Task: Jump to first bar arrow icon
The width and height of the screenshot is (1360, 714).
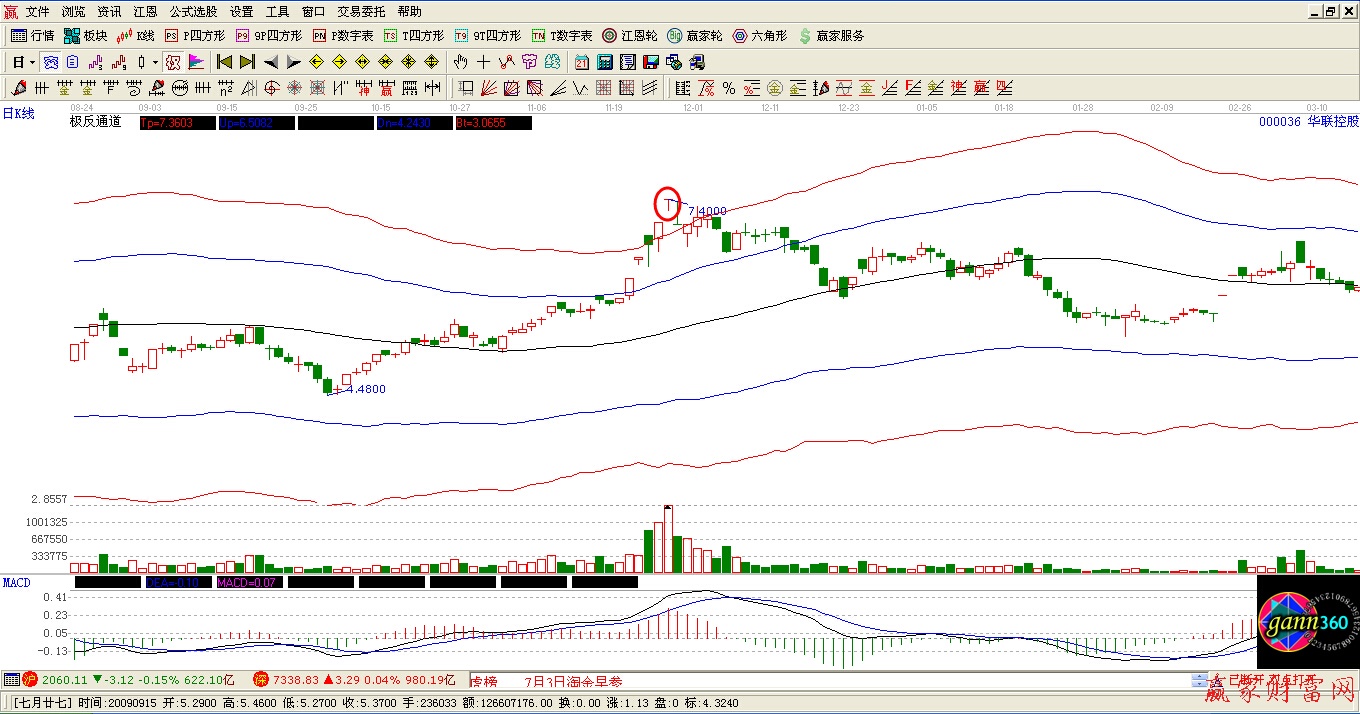Action: pos(224,62)
